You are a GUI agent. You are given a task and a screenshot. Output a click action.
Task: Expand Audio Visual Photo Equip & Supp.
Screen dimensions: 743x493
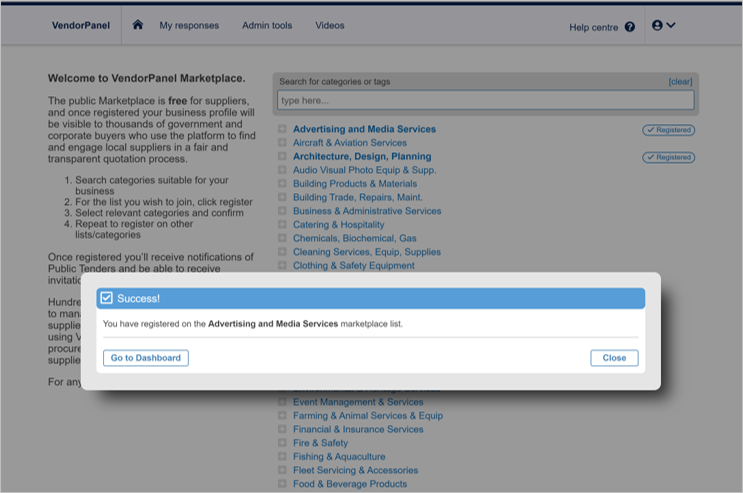[x=282, y=170]
